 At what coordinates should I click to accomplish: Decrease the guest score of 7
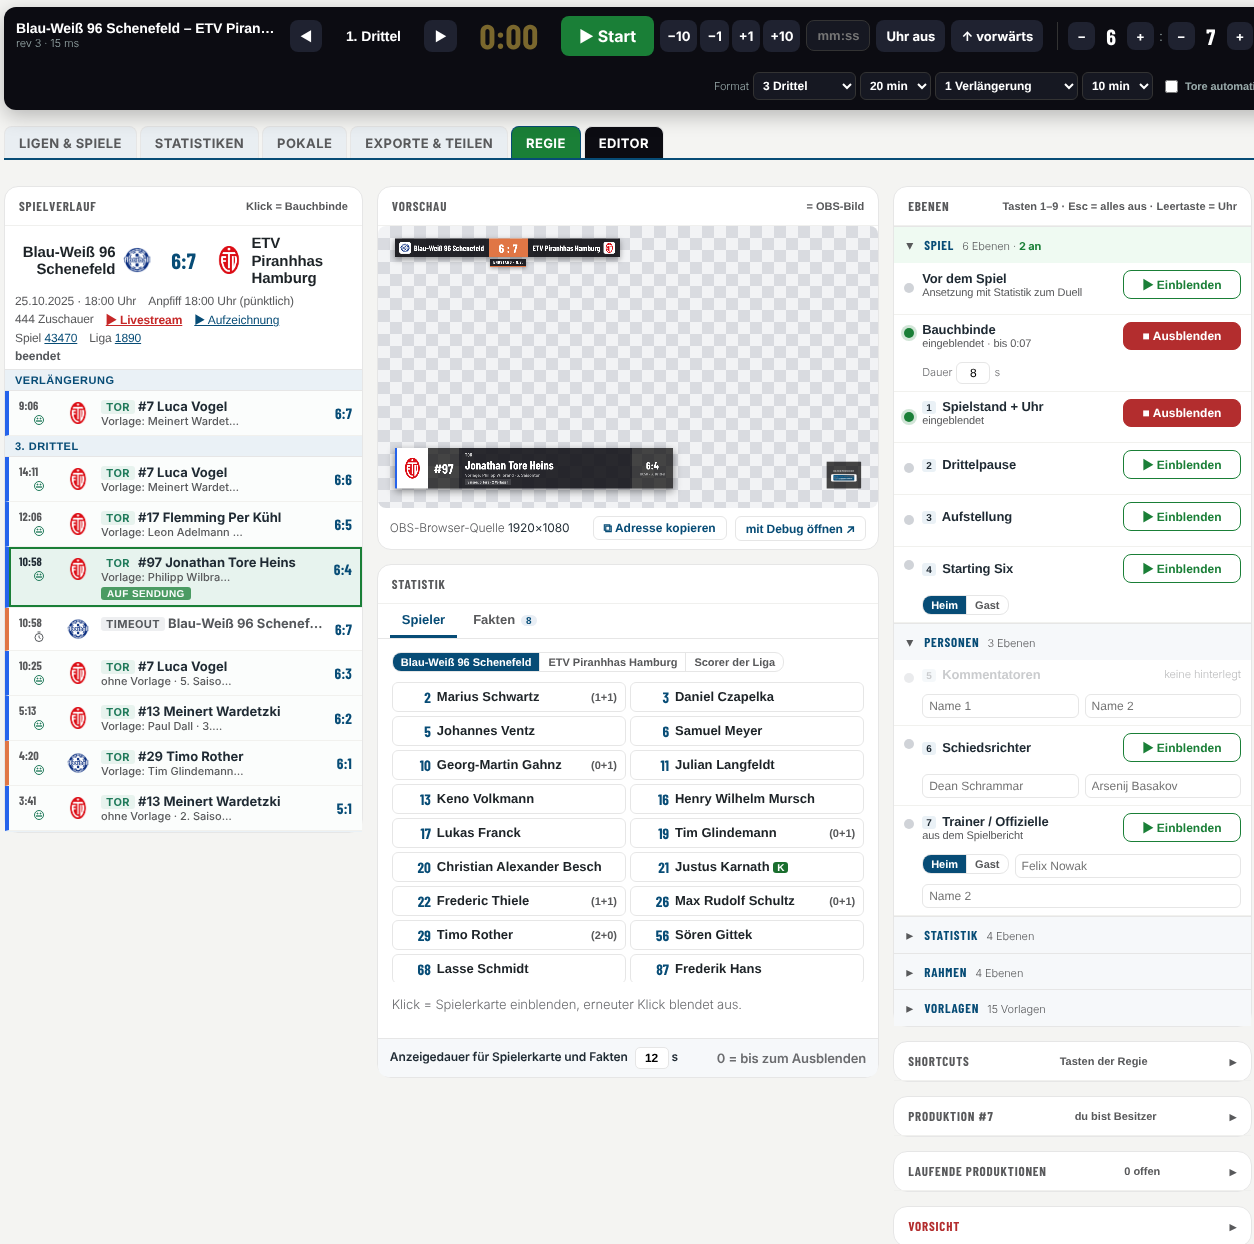[x=1181, y=37]
